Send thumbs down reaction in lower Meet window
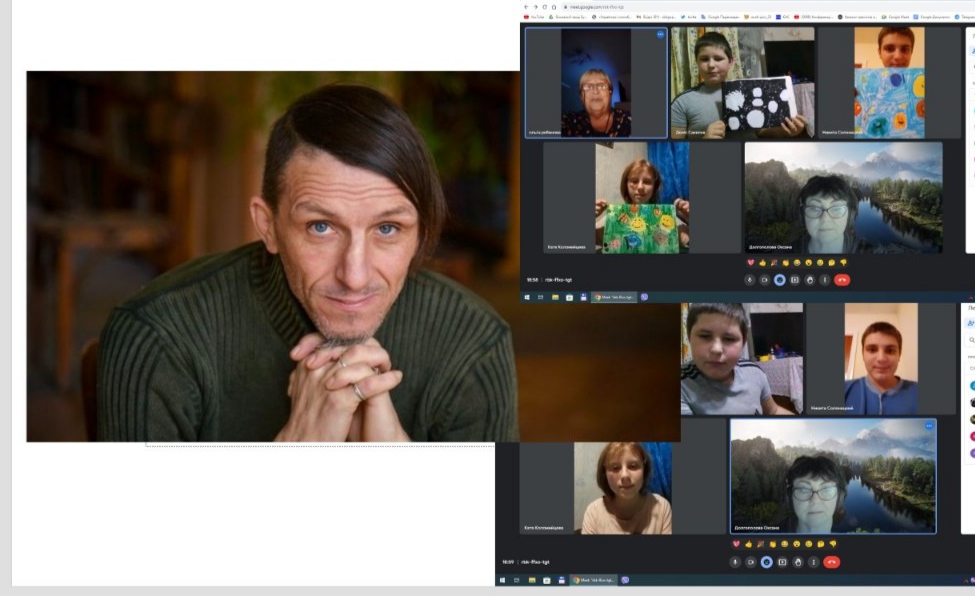This screenshot has height=596, width=975. (x=833, y=544)
